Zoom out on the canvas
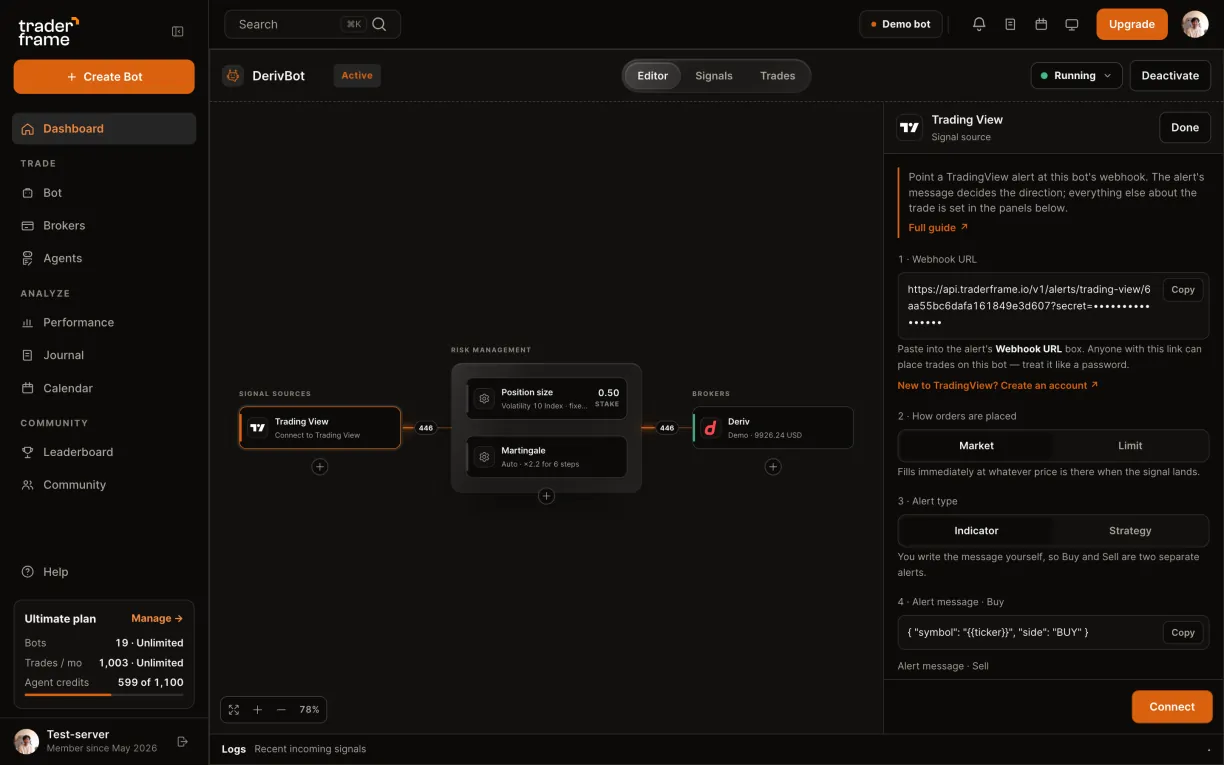The image size is (1224, 765). [x=281, y=709]
